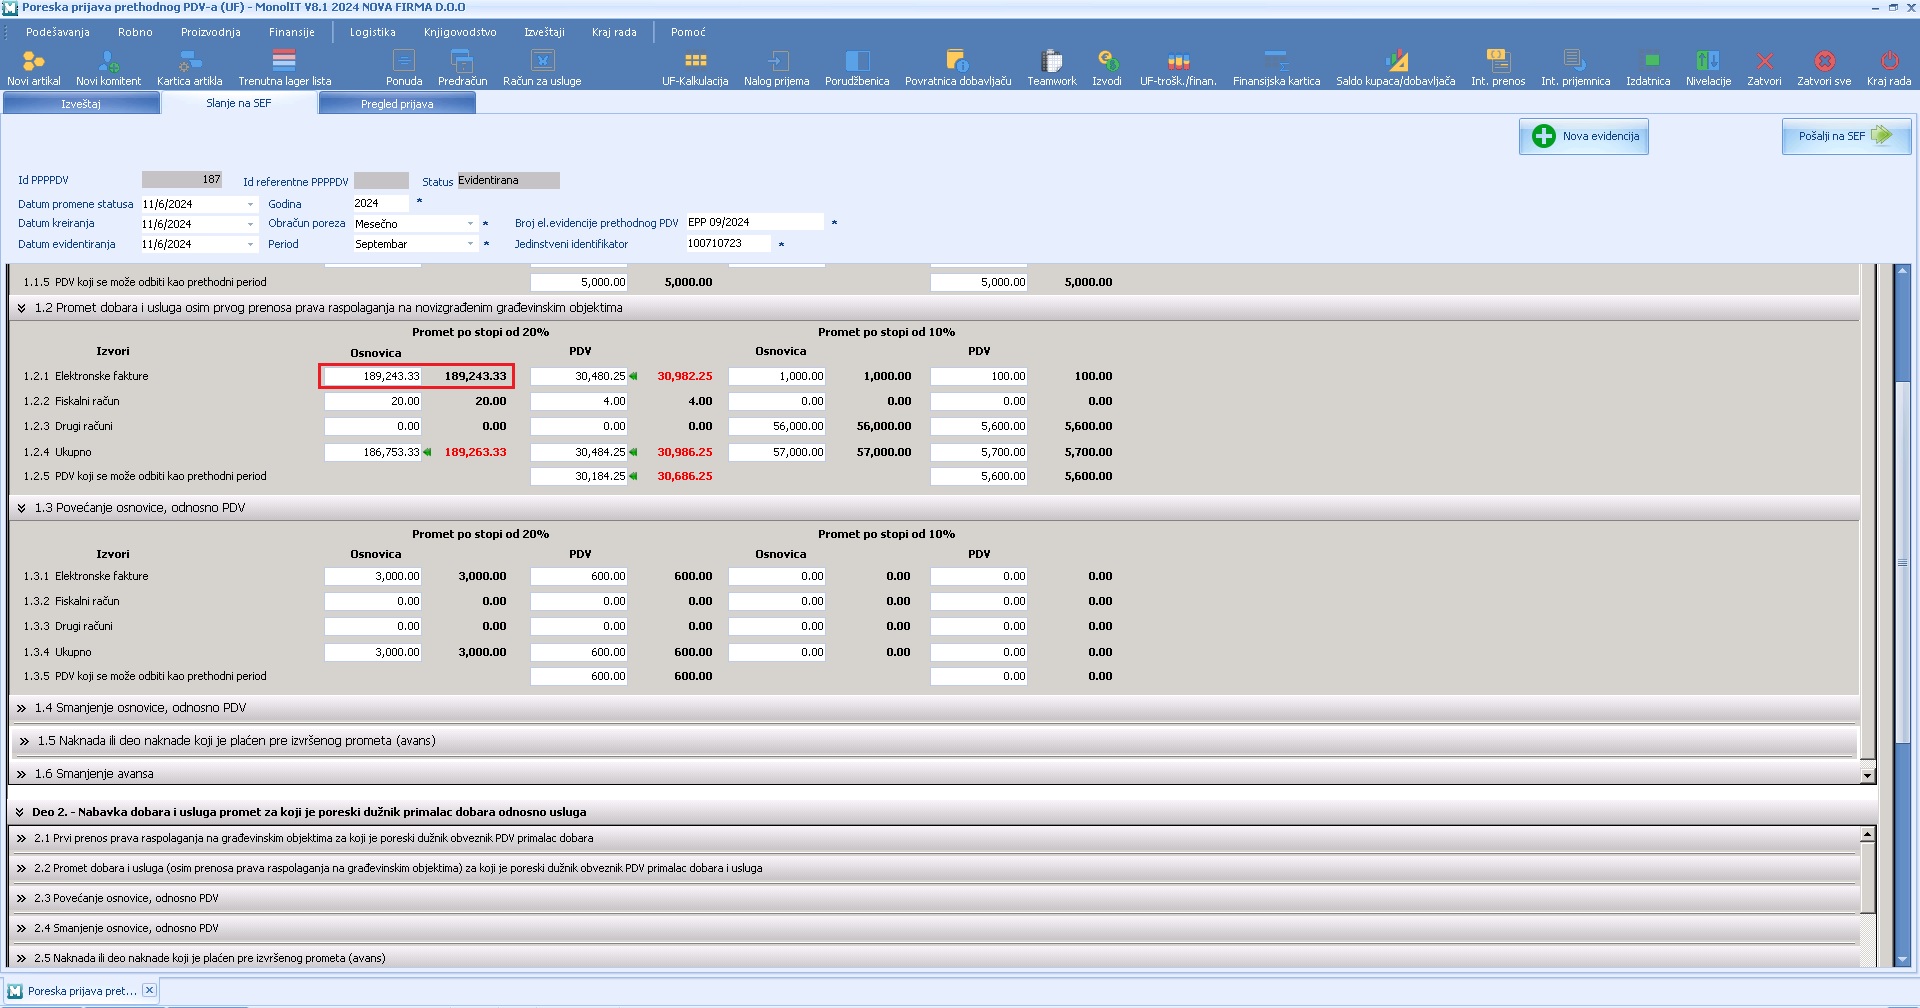The image size is (1920, 1008).
Task: Open the Proizvodnja menu
Action: click(x=210, y=32)
